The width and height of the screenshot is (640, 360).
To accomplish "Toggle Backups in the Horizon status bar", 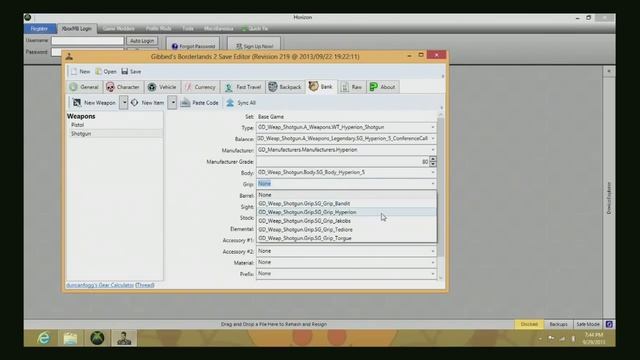I will tap(558, 324).
